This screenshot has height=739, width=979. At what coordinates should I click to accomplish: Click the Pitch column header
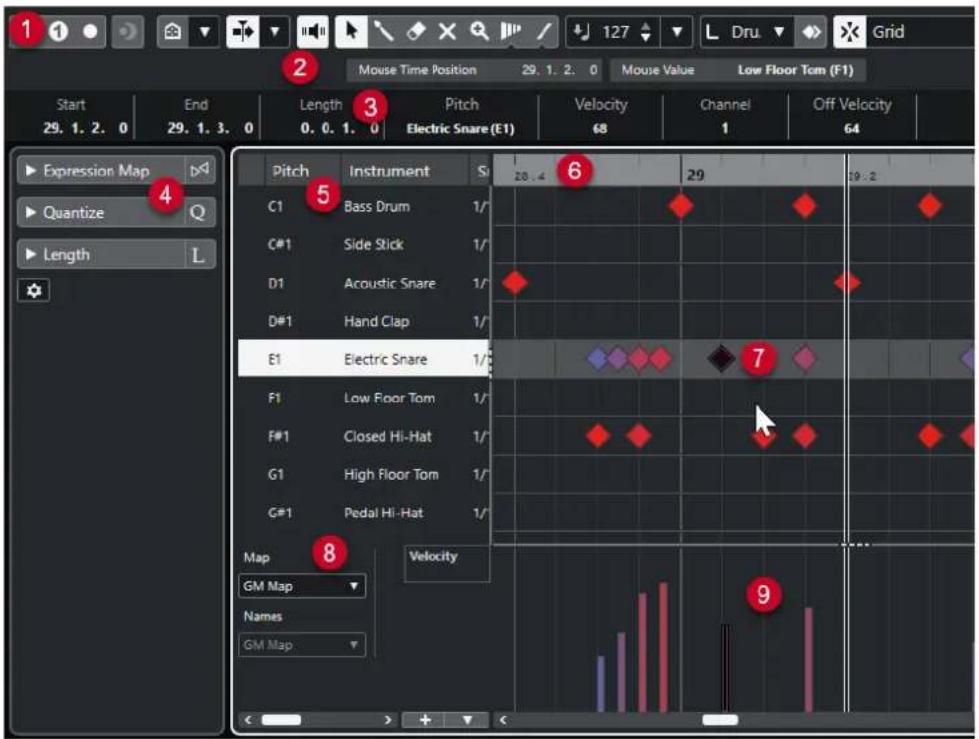(x=290, y=171)
